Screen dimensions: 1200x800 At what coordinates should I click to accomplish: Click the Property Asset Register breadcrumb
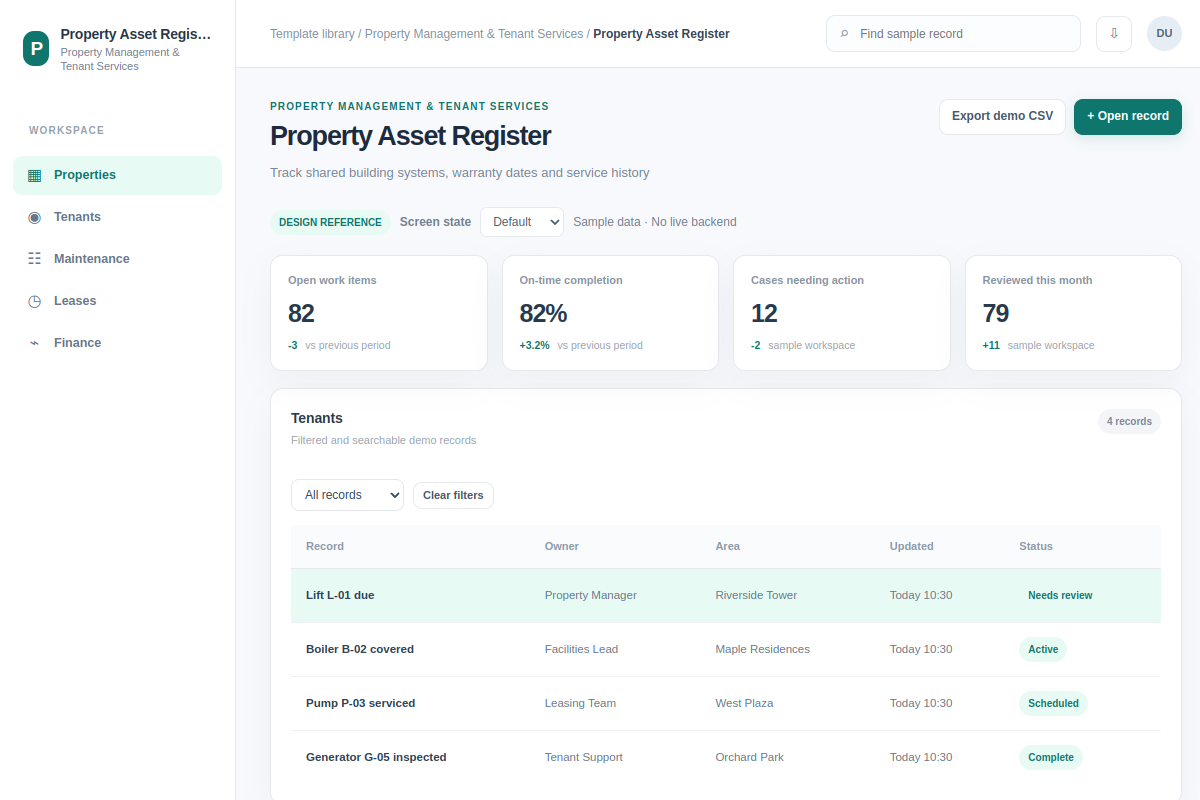click(x=661, y=34)
